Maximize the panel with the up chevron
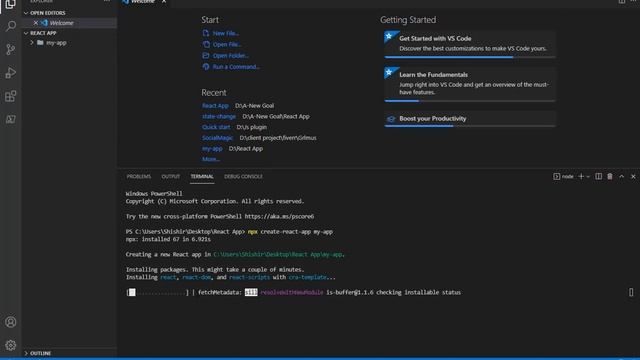Viewport: 640px width, 360px height. coord(622,176)
